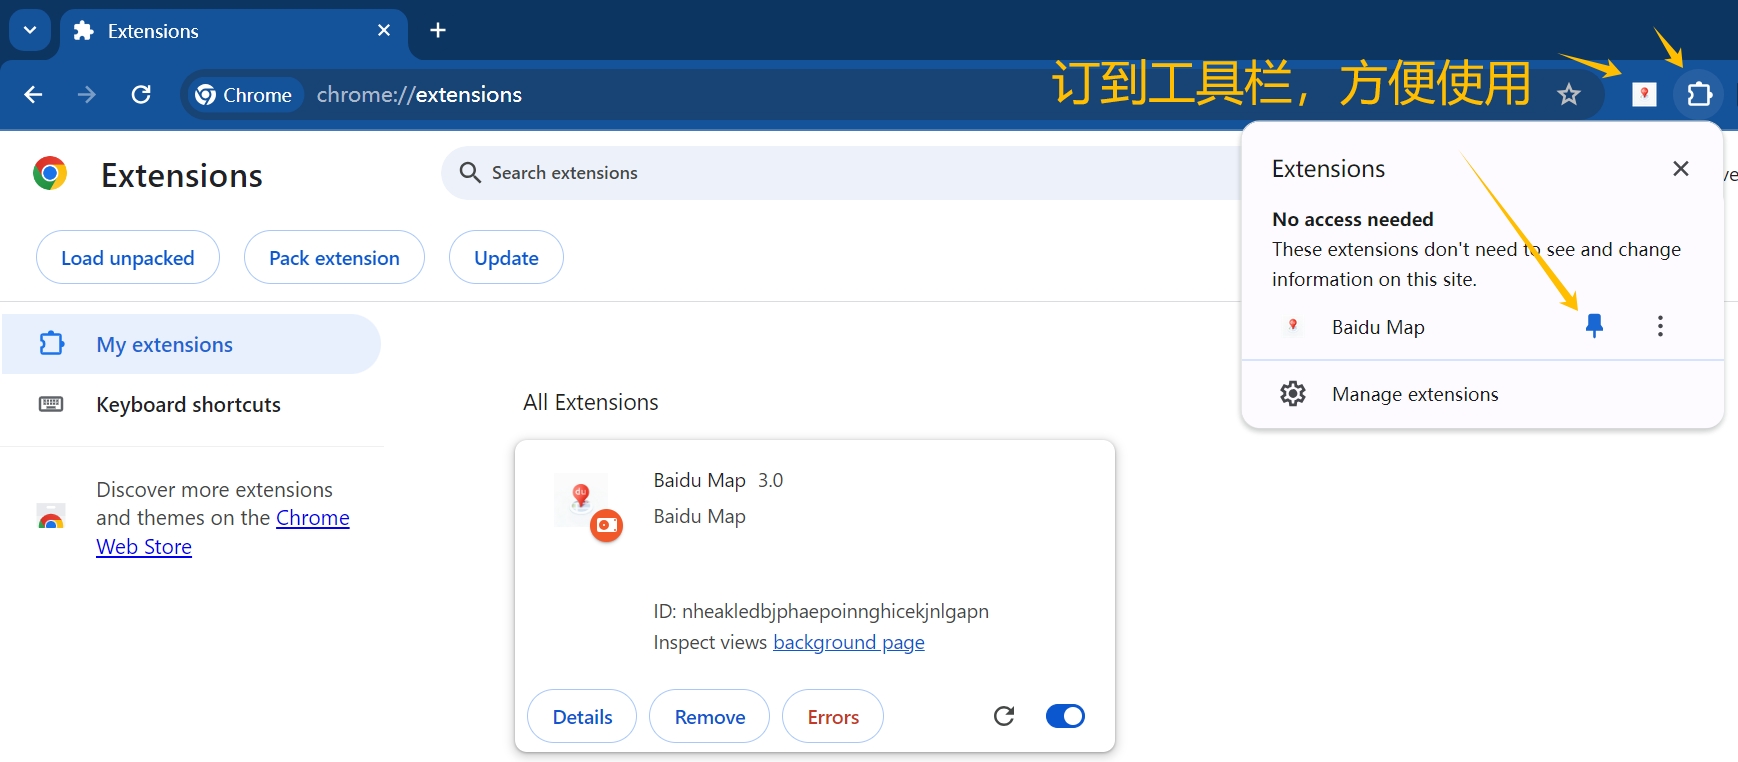Open Keyboard shortcuts in sidebar
The image size is (1738, 762).
point(190,404)
